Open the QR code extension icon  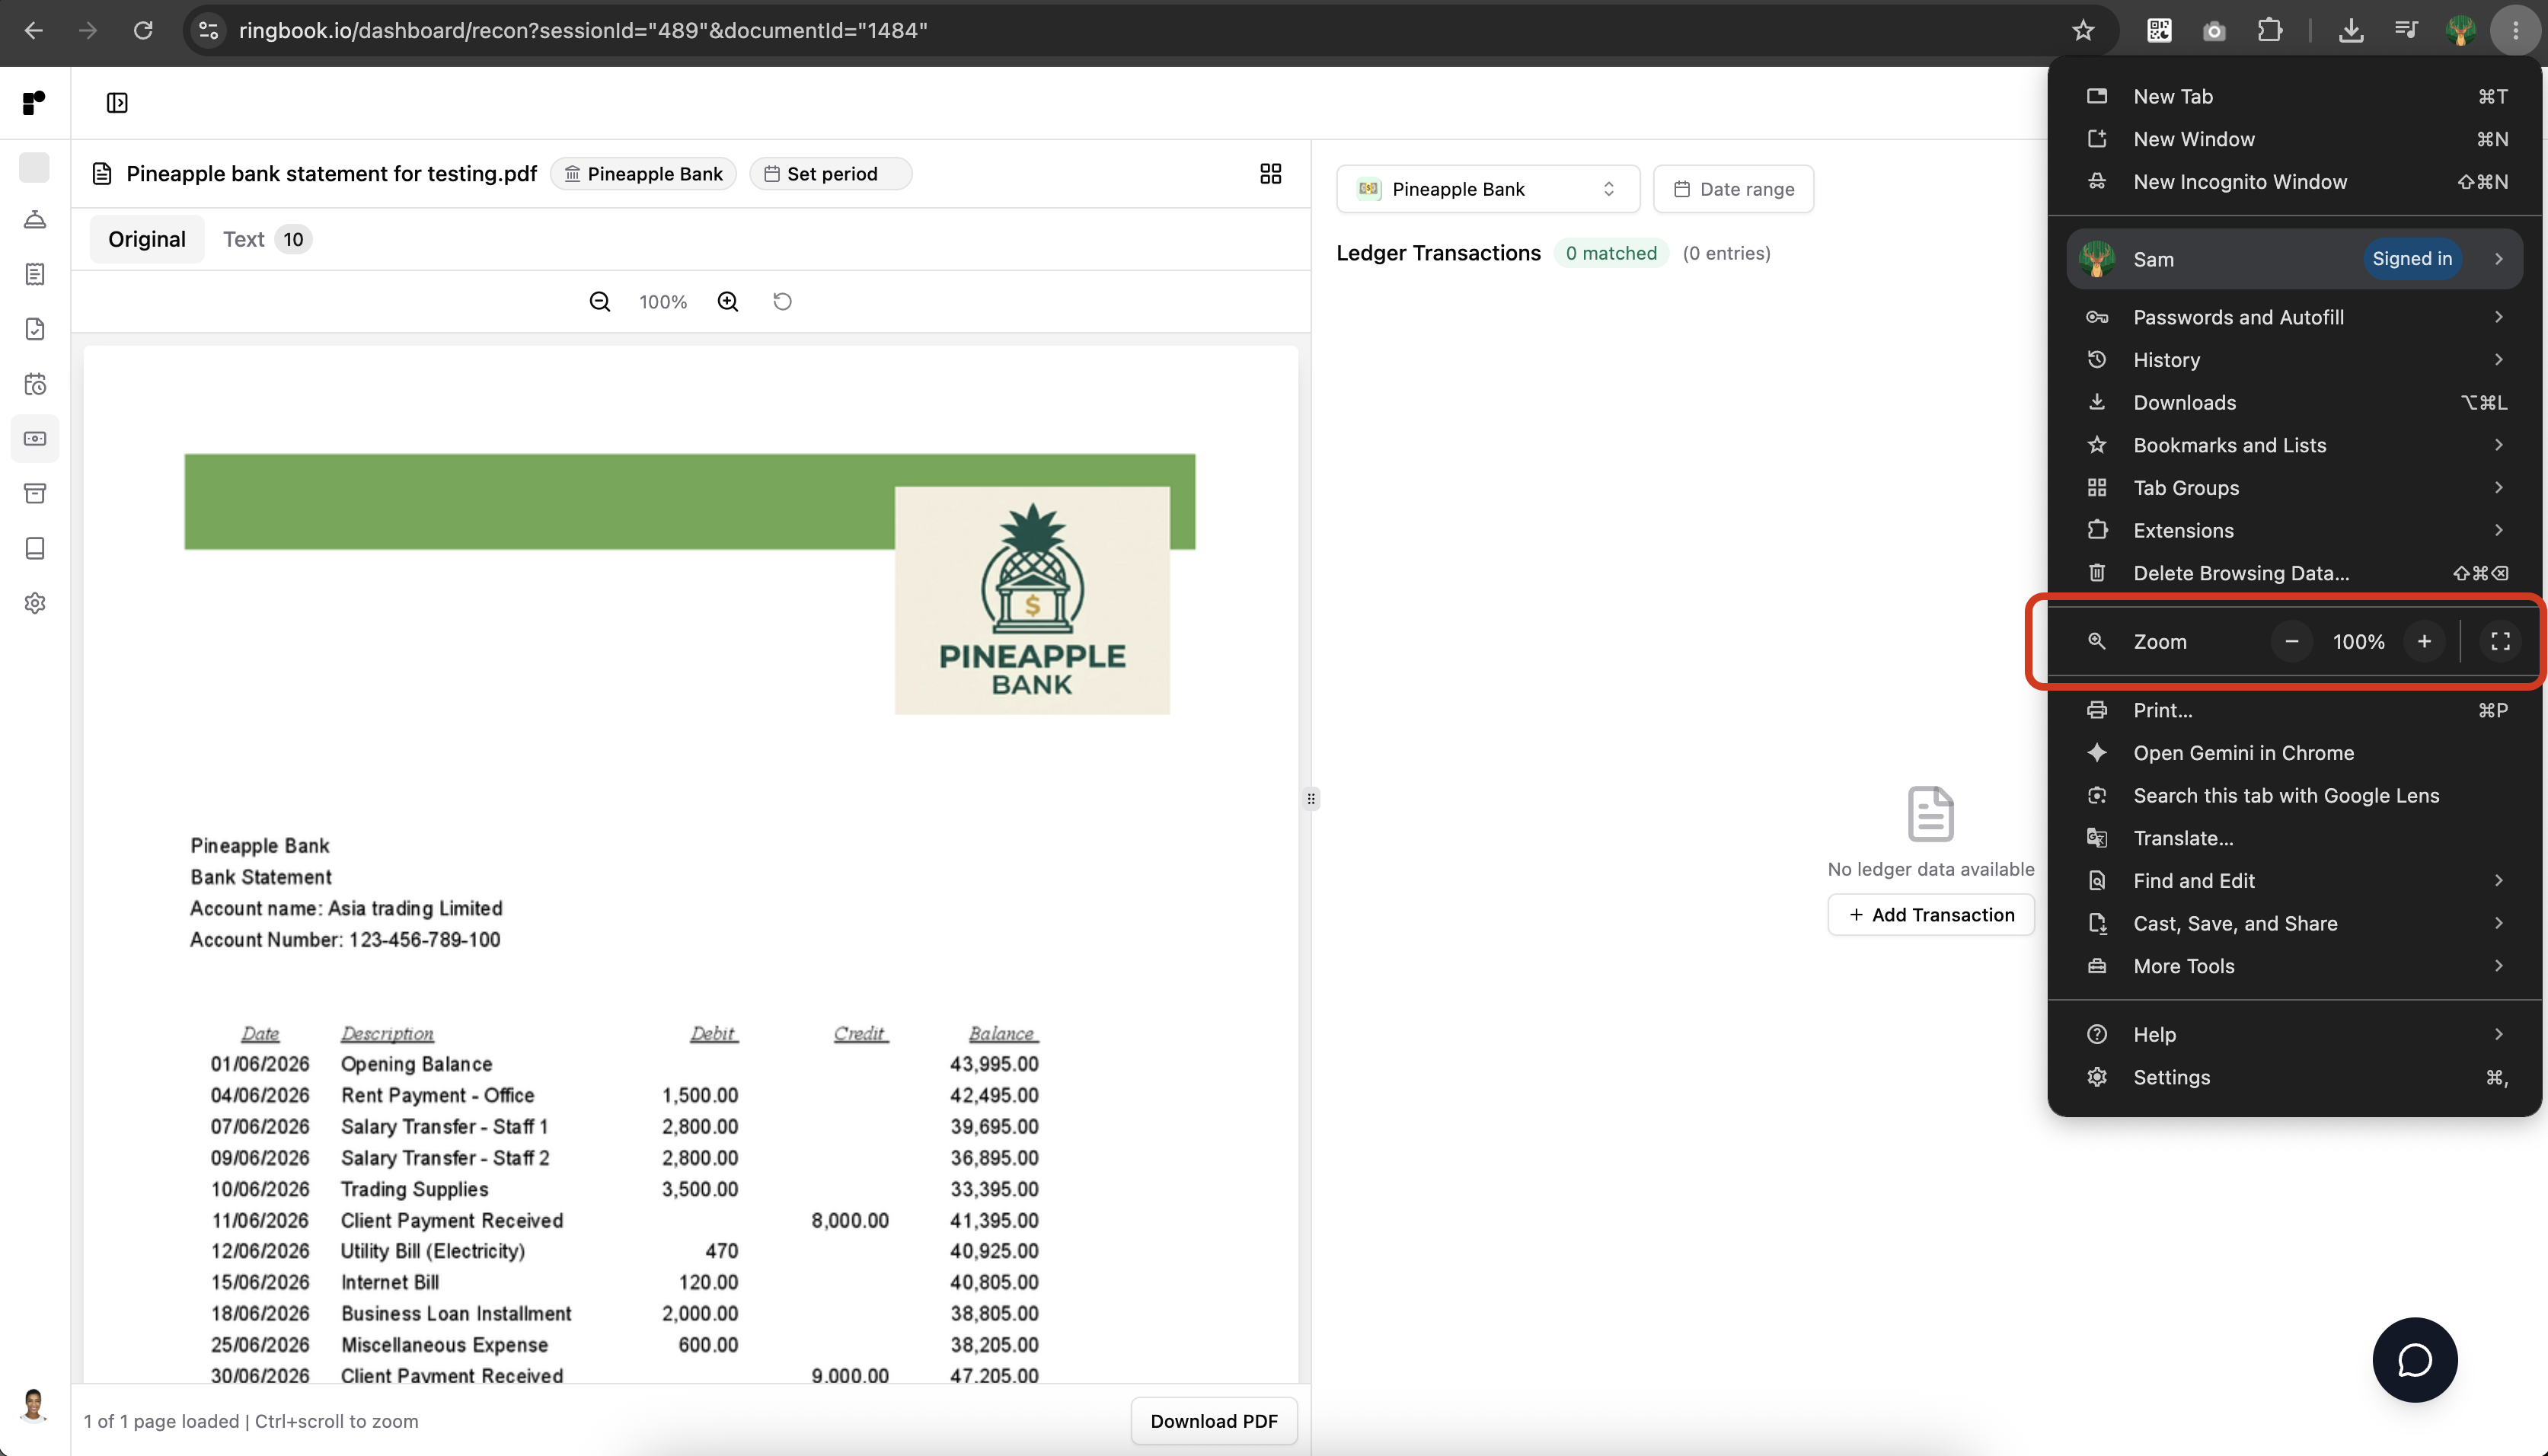click(2159, 31)
